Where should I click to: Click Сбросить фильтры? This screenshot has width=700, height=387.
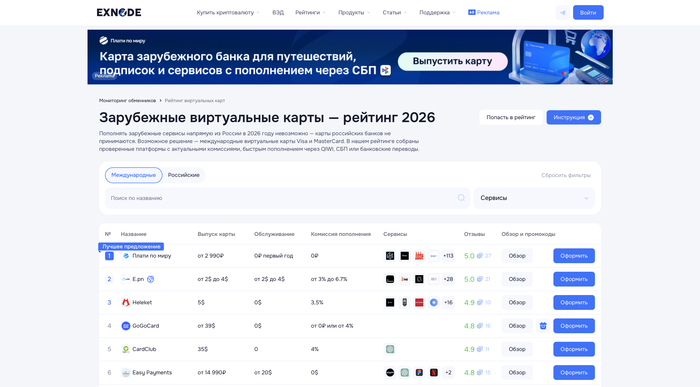(566, 175)
